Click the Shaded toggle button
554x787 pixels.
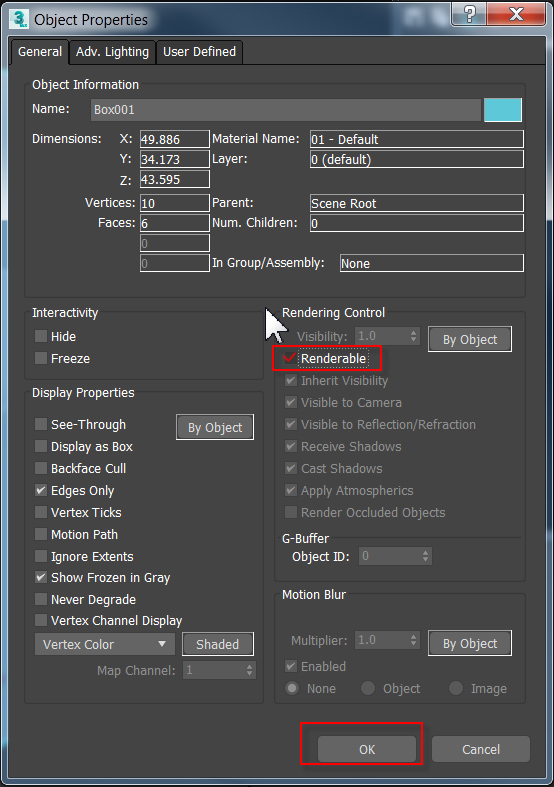coord(217,644)
